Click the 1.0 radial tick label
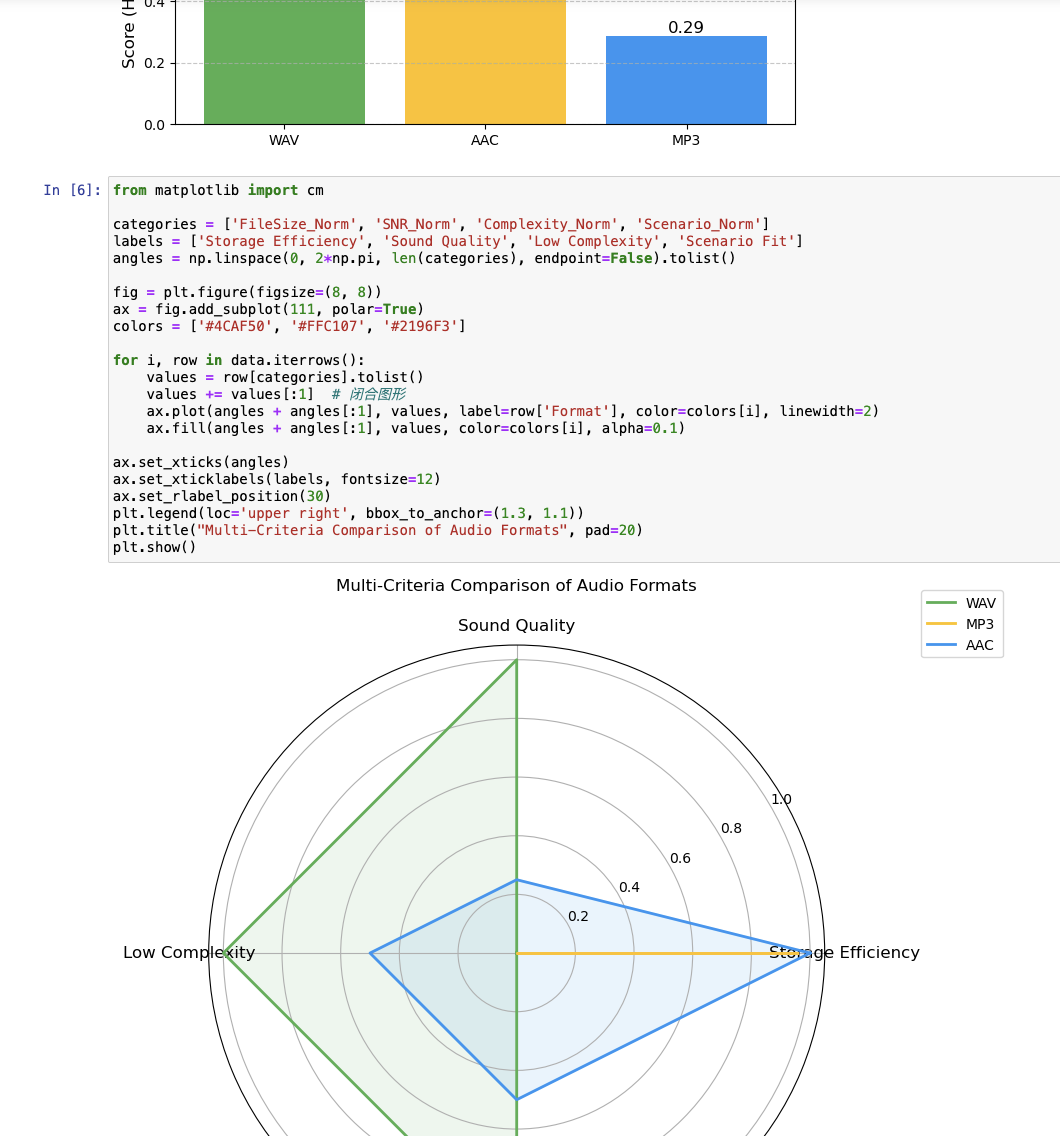Image resolution: width=1060 pixels, height=1136 pixels. [781, 799]
